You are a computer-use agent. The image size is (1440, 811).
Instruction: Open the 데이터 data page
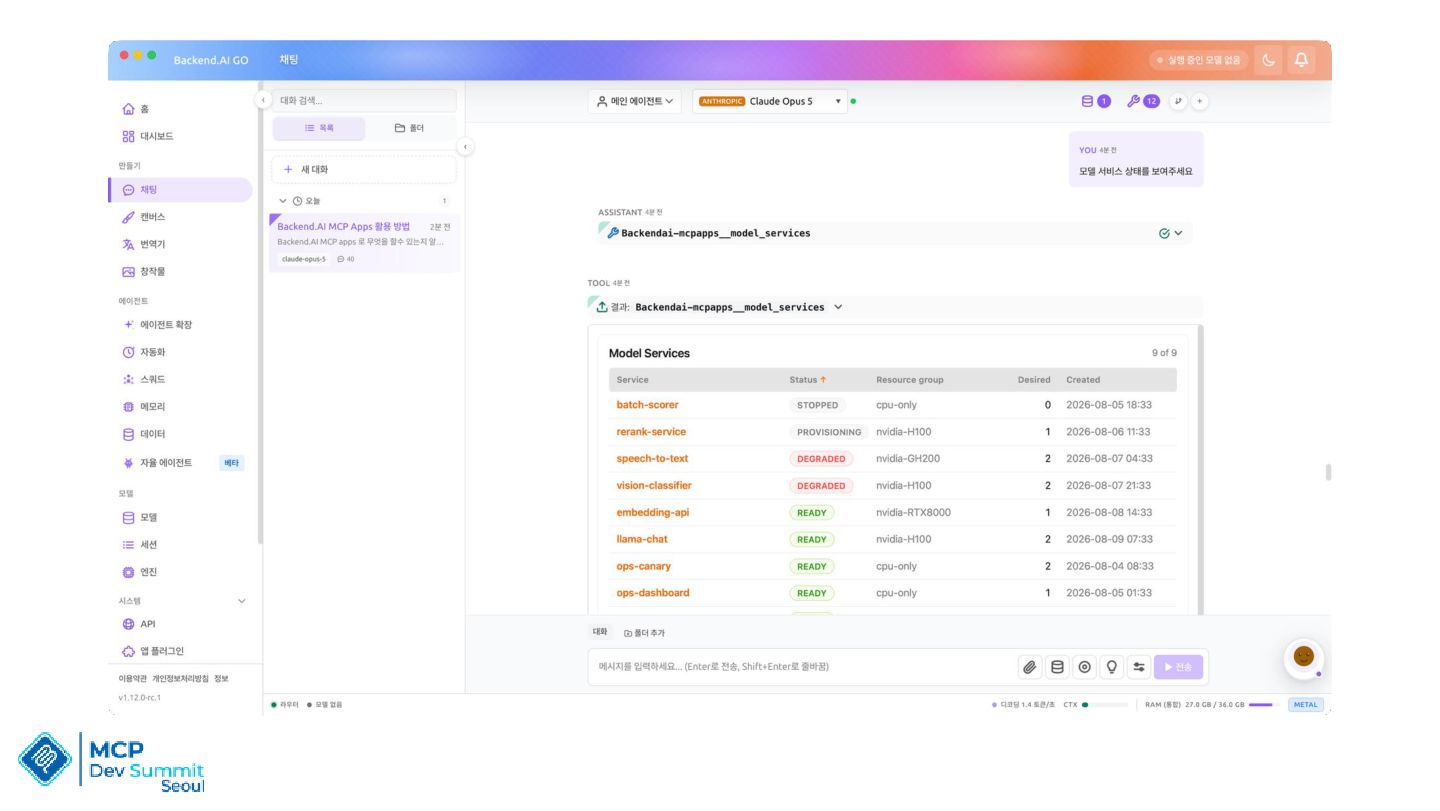coord(180,434)
